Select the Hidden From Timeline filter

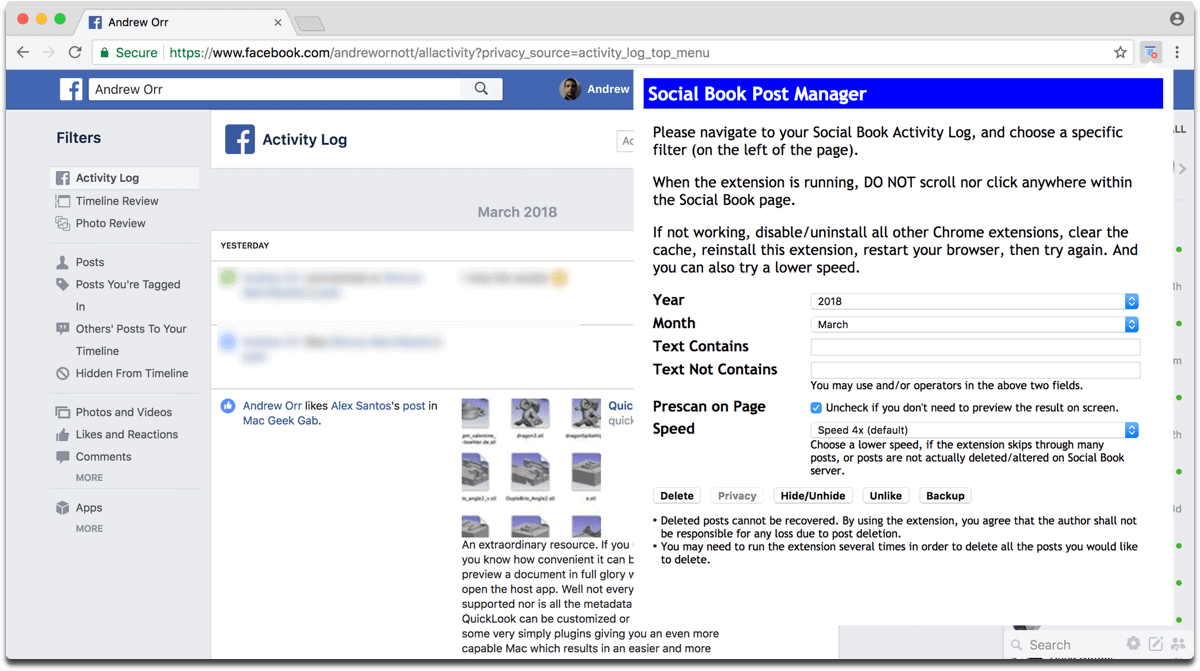tap(132, 374)
